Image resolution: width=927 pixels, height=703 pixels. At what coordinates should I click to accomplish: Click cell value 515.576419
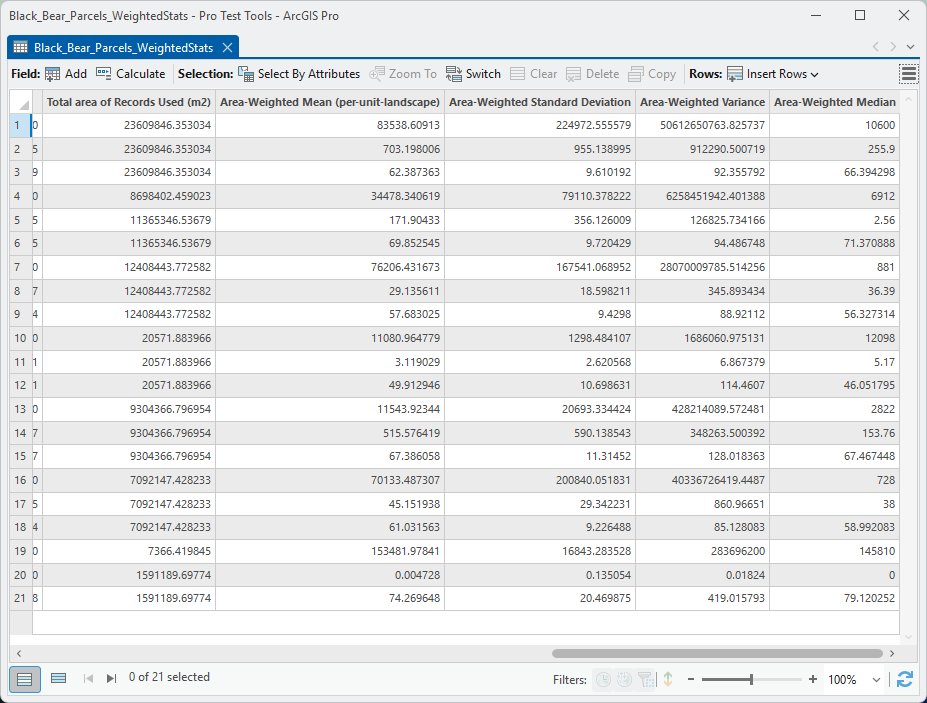[330, 433]
